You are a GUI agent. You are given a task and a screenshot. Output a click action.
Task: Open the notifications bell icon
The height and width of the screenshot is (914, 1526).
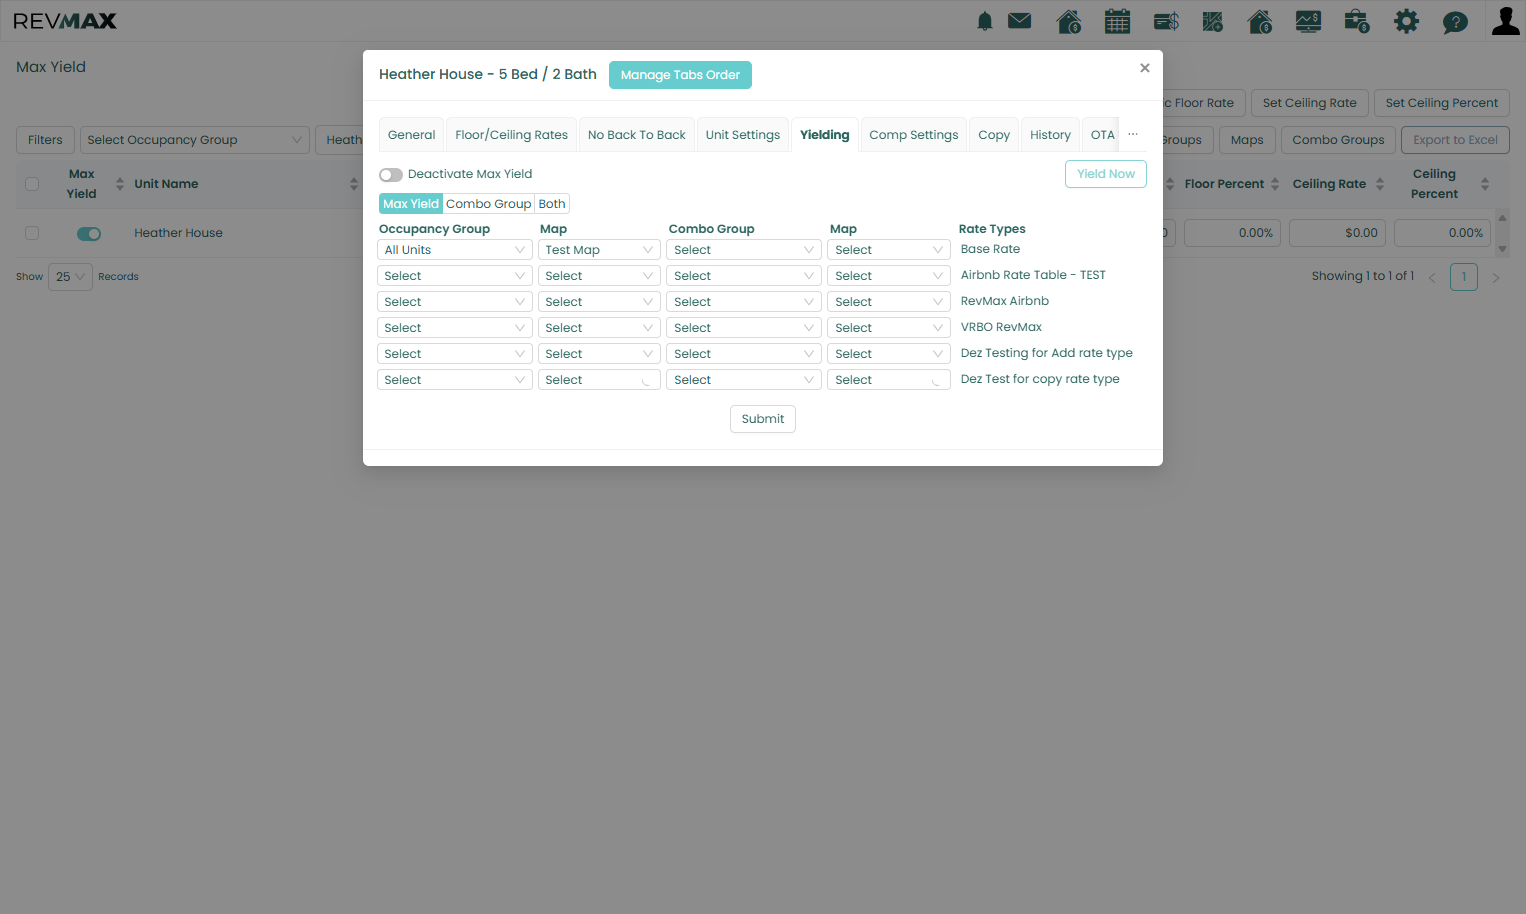tap(985, 21)
